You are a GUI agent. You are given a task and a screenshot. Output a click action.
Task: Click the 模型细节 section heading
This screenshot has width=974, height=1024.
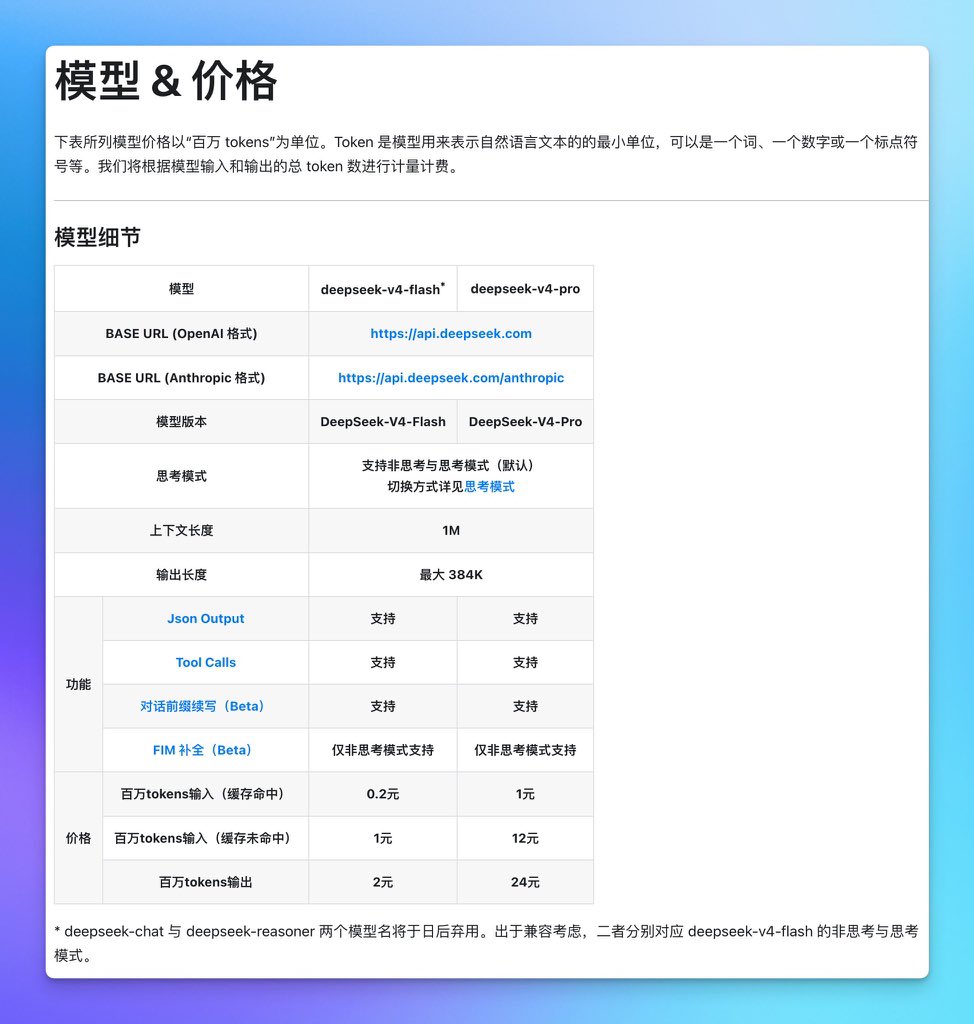(x=97, y=237)
